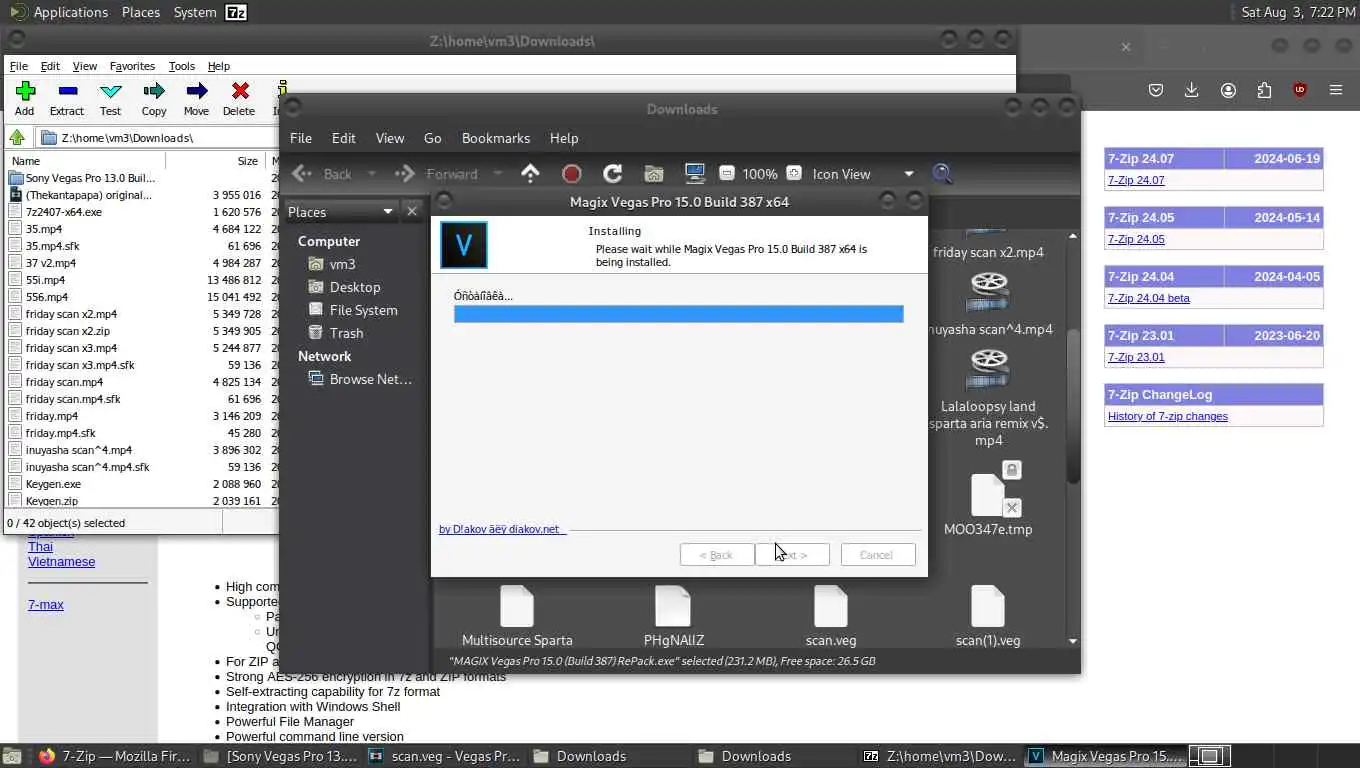Open the Tools menu in 7-Zip

pos(182,66)
